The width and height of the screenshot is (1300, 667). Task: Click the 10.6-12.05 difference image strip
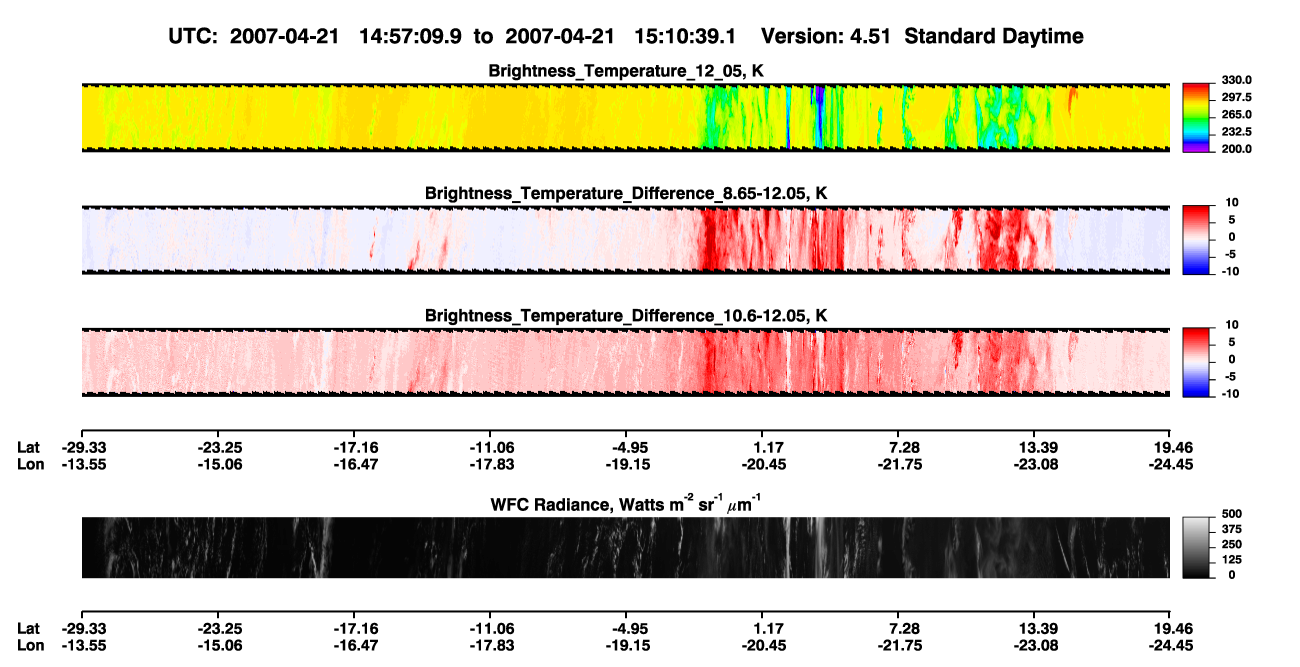tap(625, 362)
